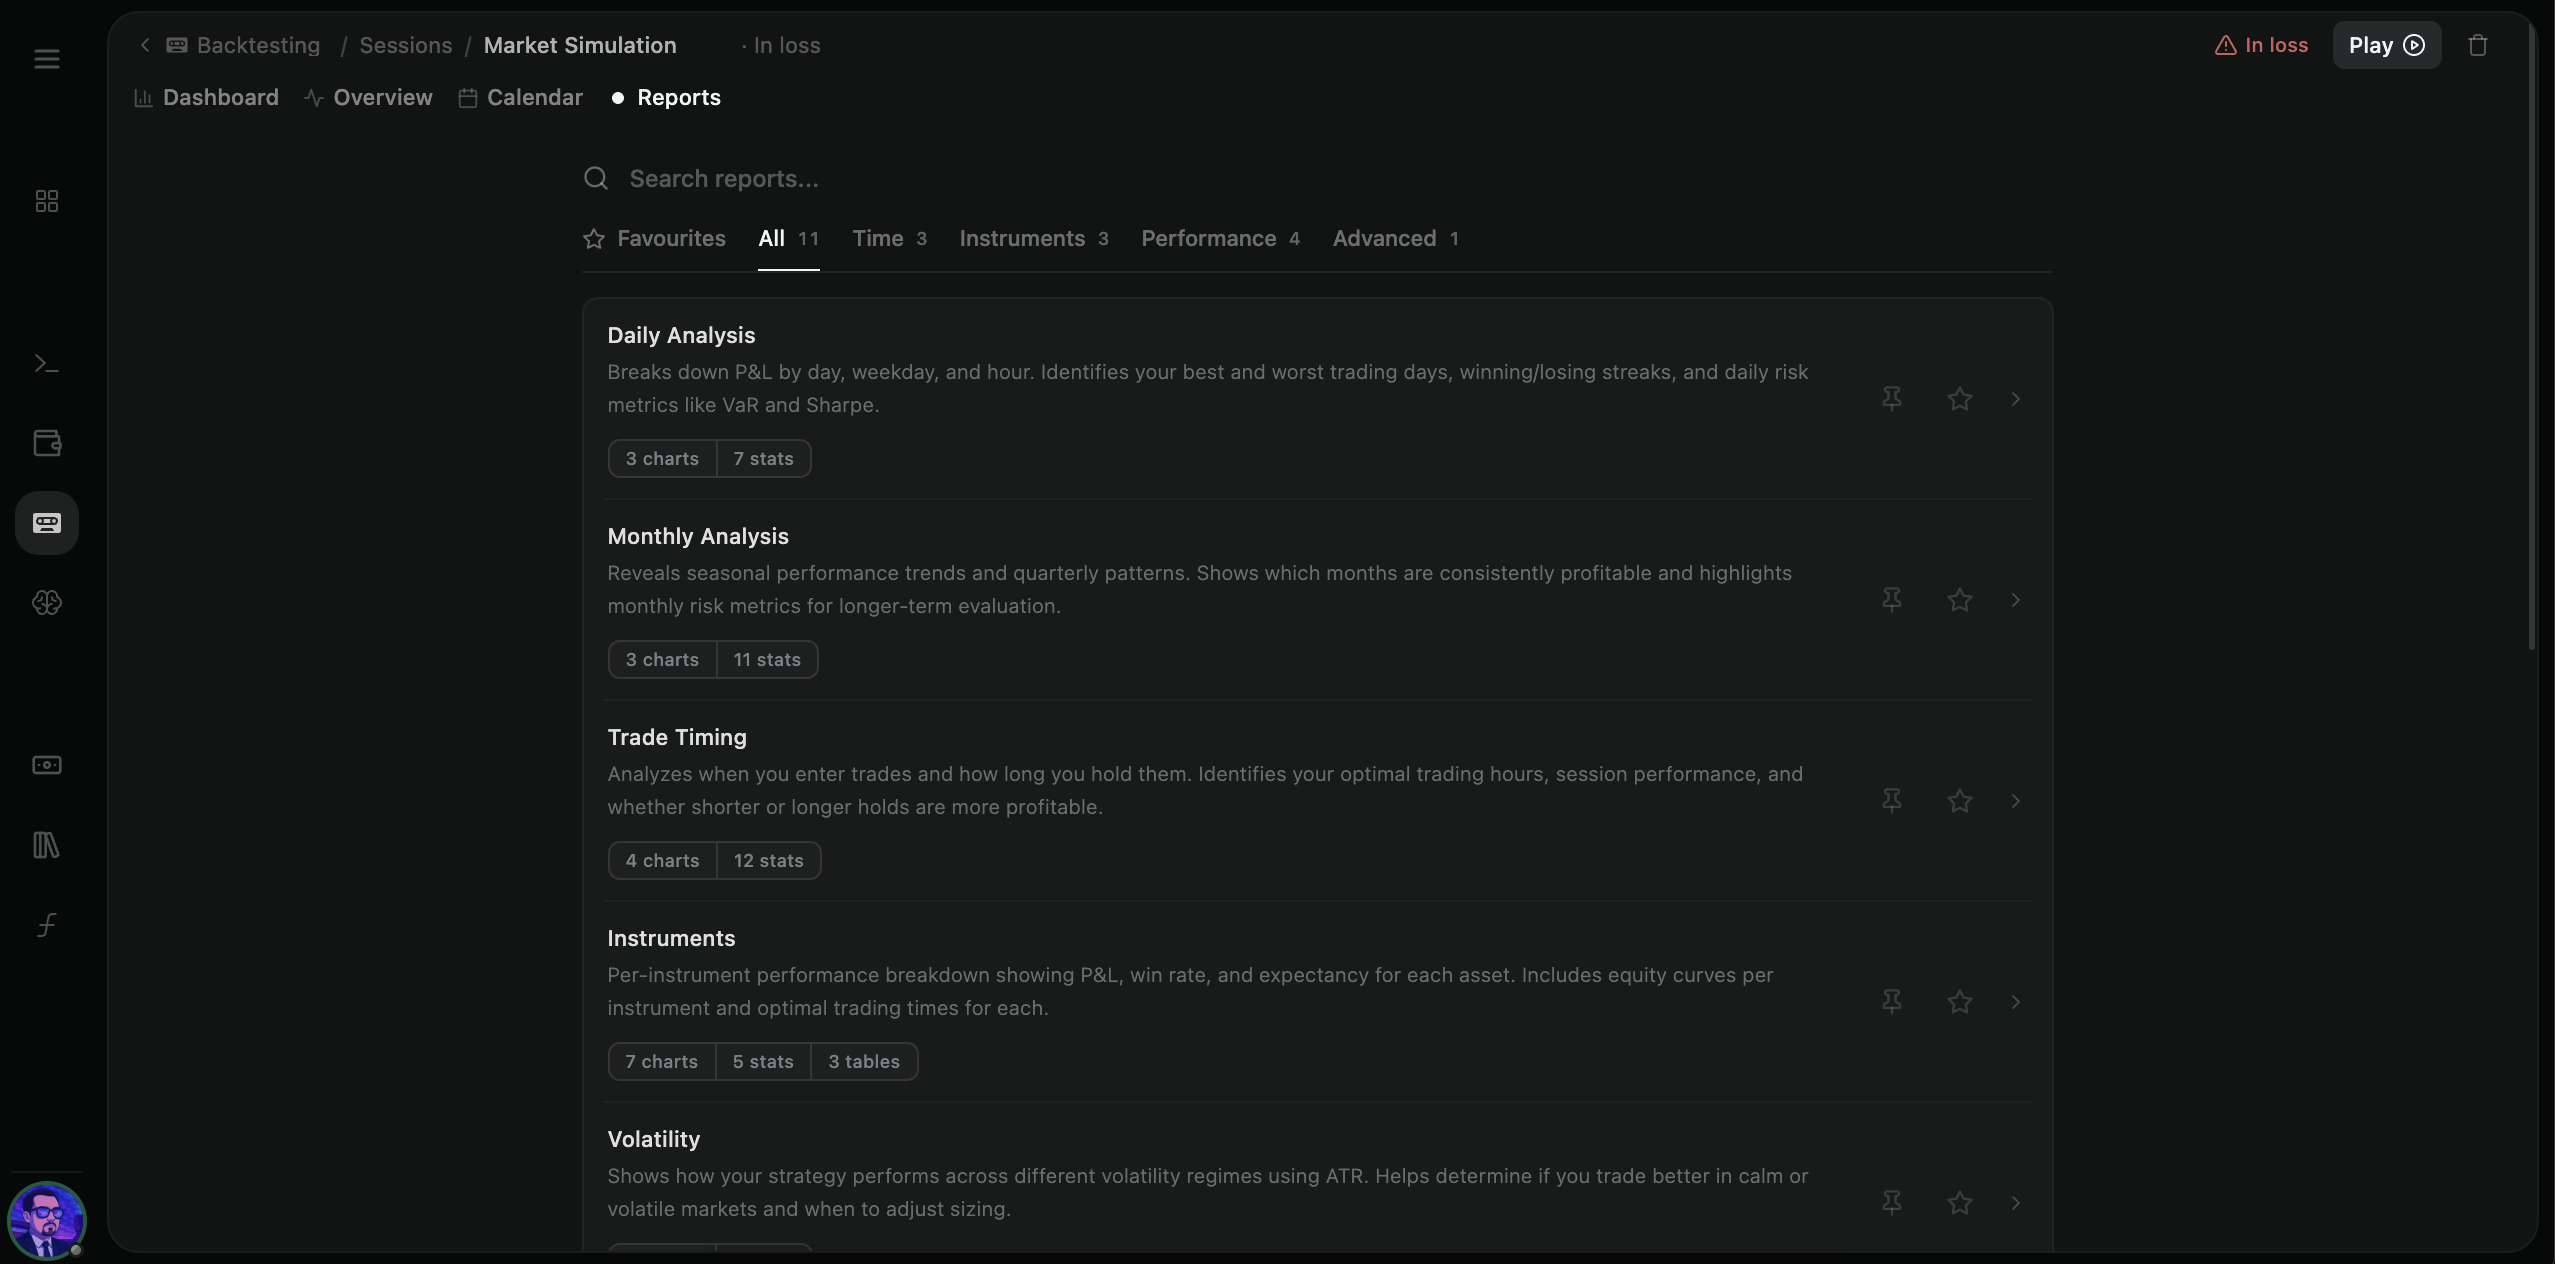Filter reports by Time category

889,238
